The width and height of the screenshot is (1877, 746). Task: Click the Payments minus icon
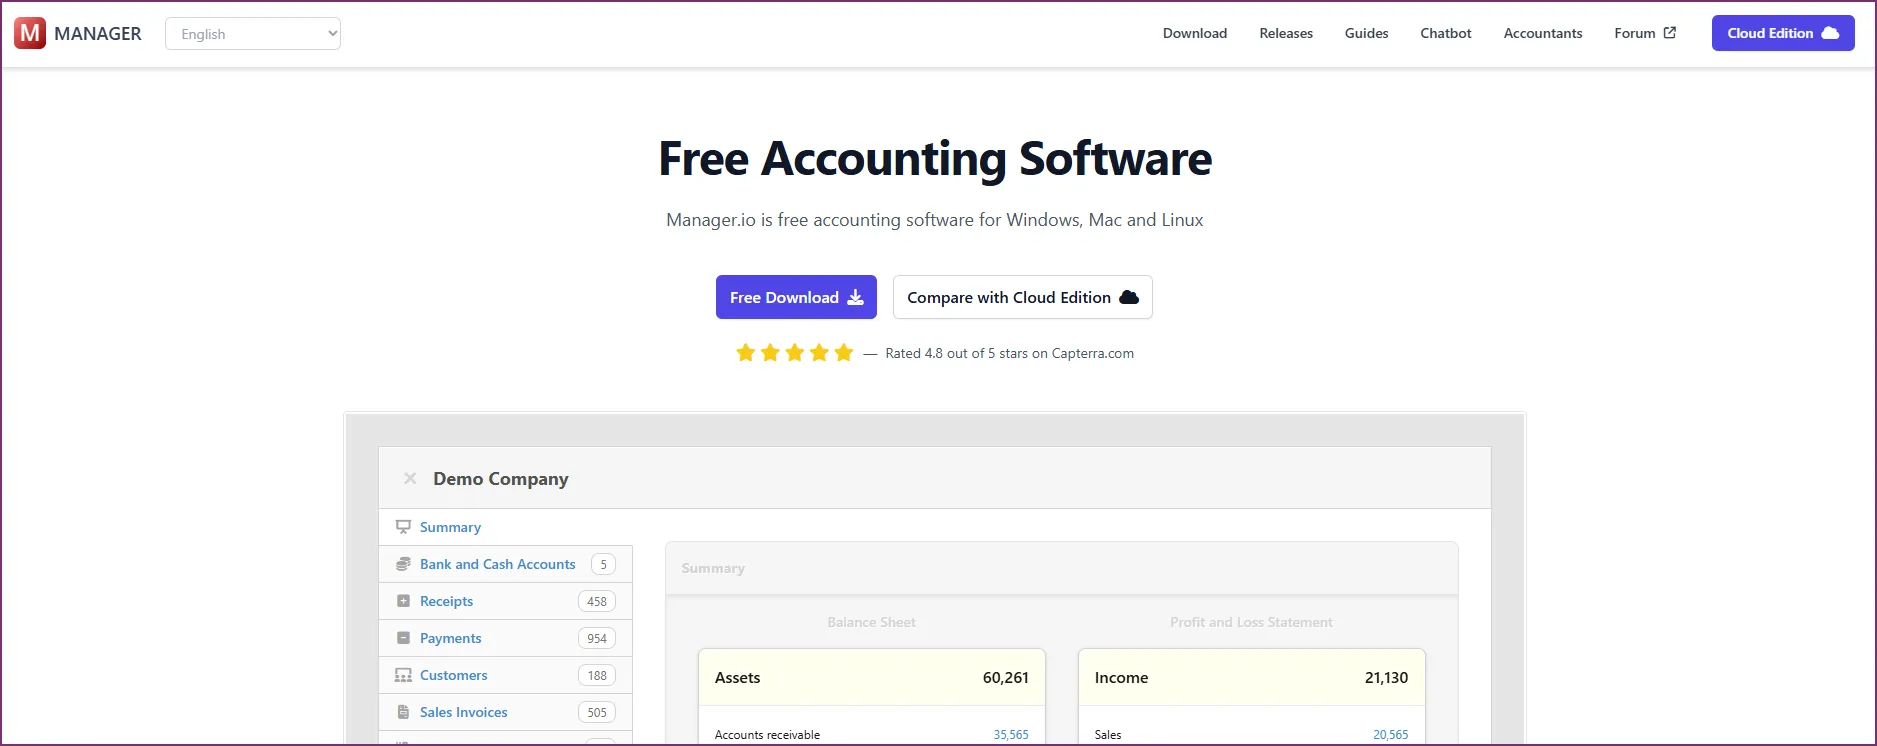pos(403,638)
